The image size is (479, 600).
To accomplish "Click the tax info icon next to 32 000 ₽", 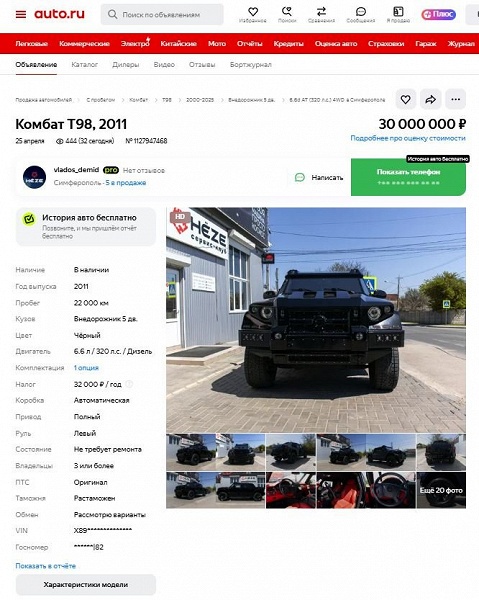I will (129, 384).
